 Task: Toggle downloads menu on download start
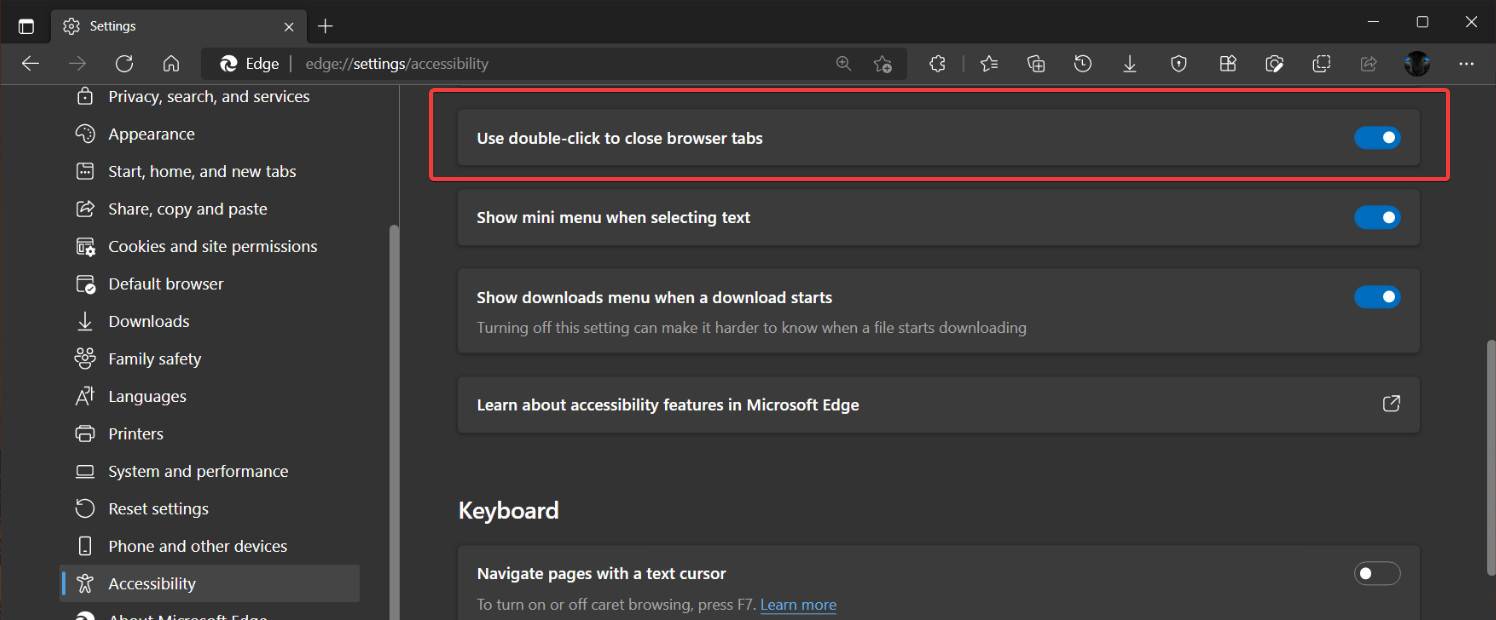1377,297
